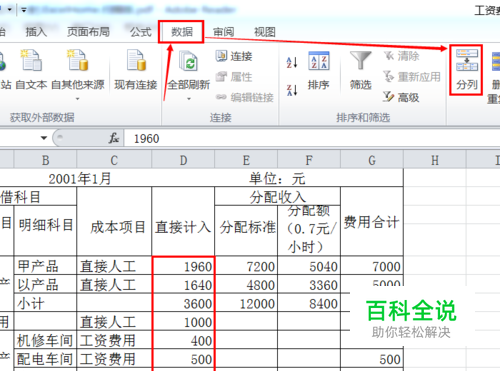Viewport: 500px width, 371px height.
Task: Select the 成本项目 header cell
Action: point(114,221)
